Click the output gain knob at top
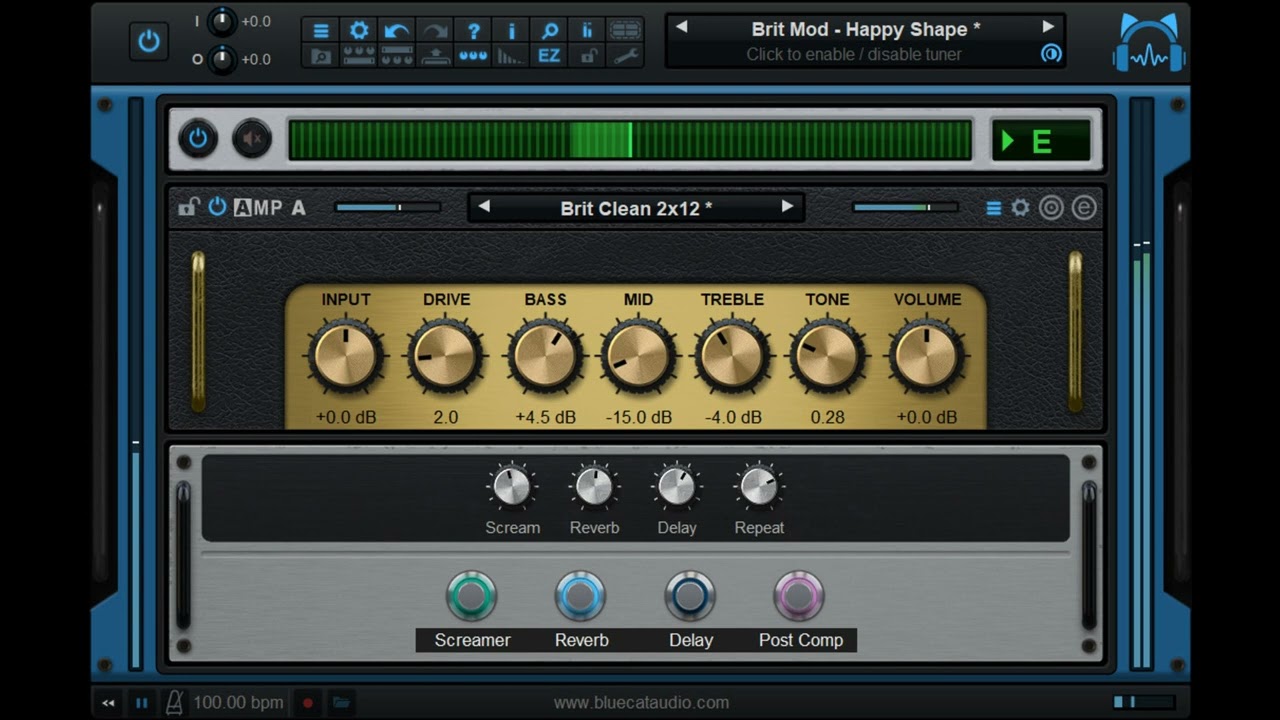 pos(222,59)
